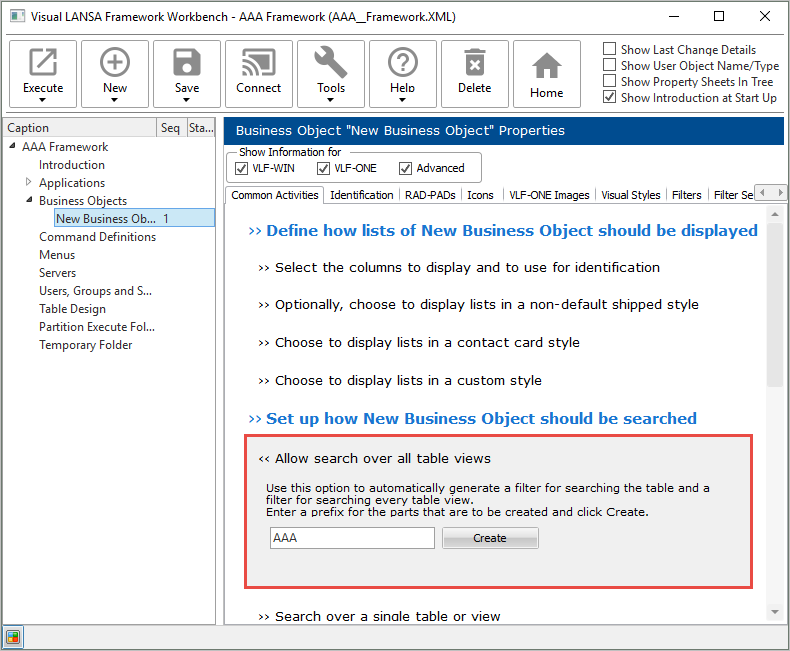Viewport: 790px width, 651px height.
Task: Open the Tools wrench icon
Action: (x=331, y=63)
